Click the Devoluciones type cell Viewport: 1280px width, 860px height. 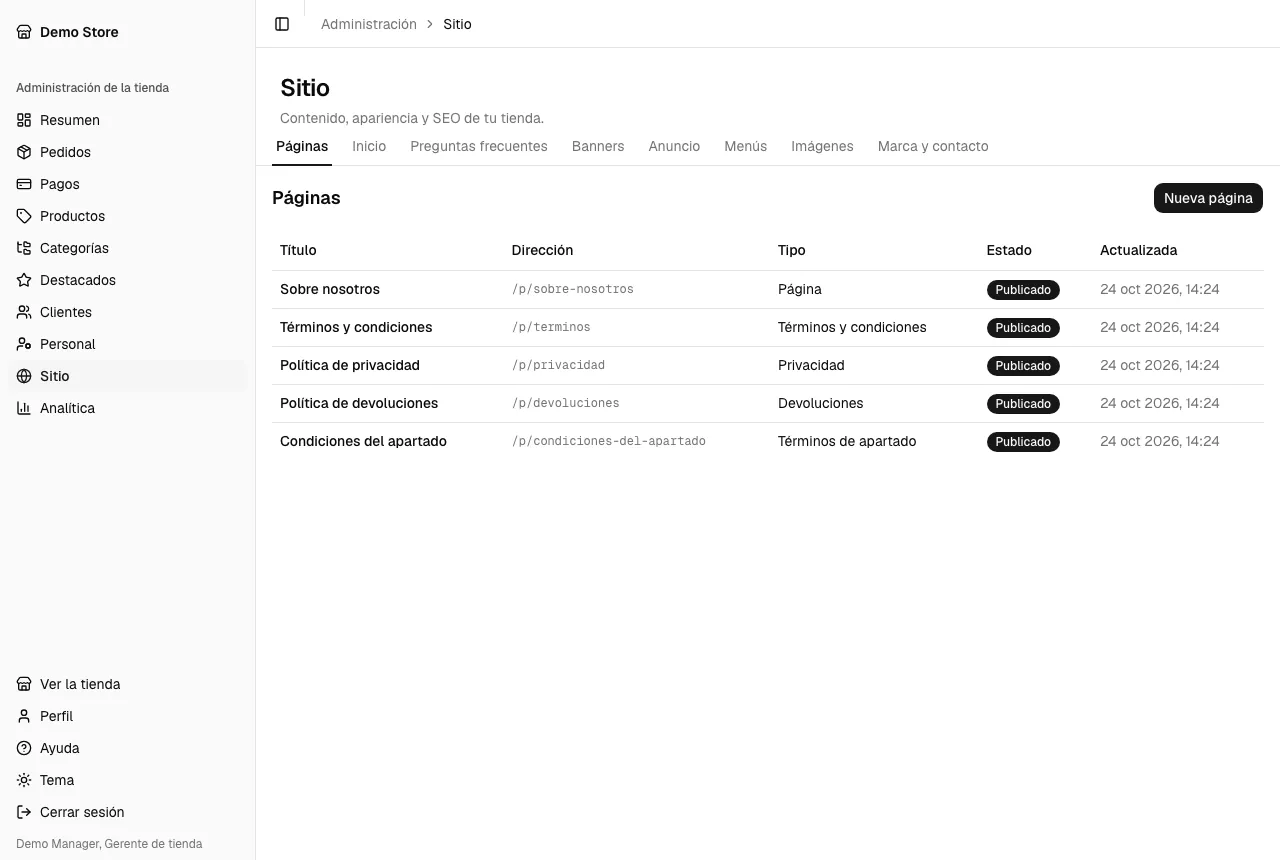[x=821, y=403]
